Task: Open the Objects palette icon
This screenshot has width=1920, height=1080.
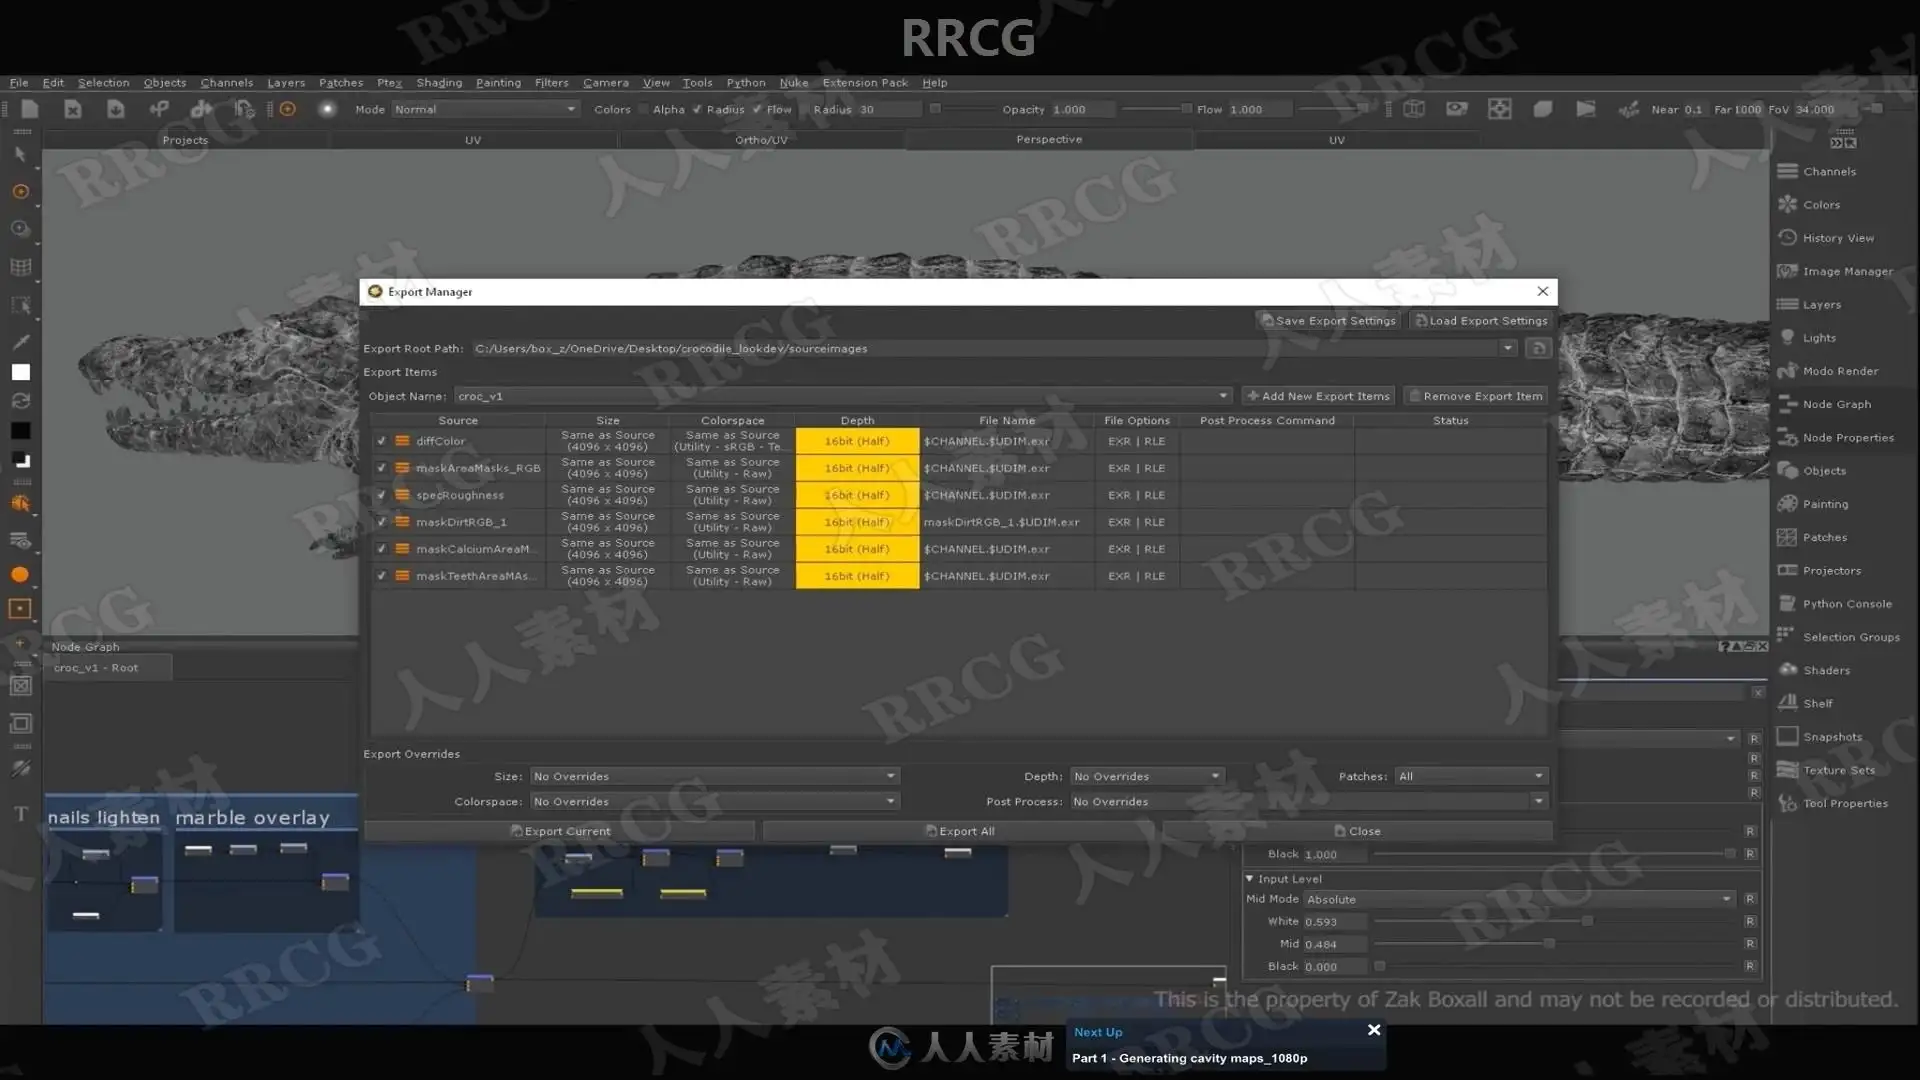Action: [x=1788, y=470]
